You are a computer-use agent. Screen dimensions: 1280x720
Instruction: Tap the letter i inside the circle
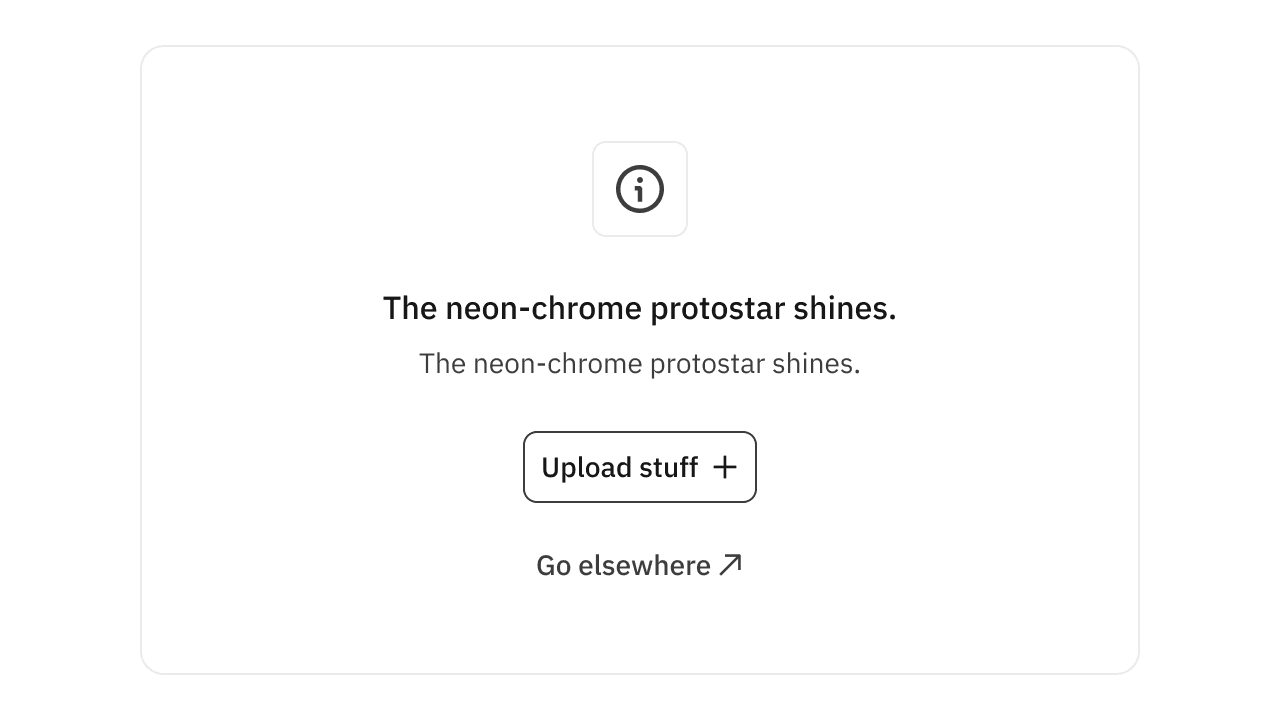[x=640, y=189]
